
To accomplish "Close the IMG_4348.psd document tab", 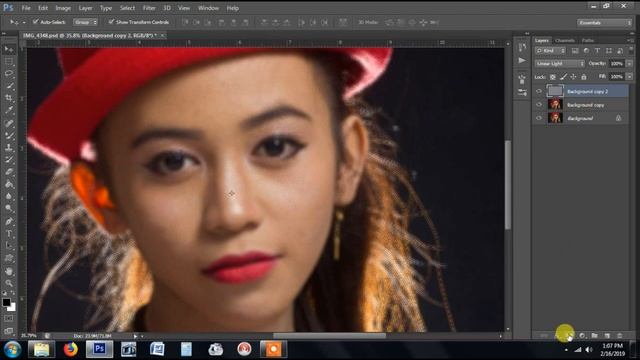I will (x=162, y=36).
